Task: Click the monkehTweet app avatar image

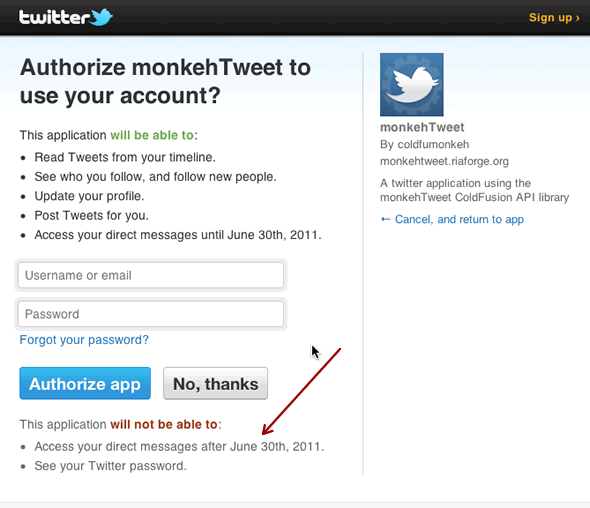Action: [x=412, y=85]
